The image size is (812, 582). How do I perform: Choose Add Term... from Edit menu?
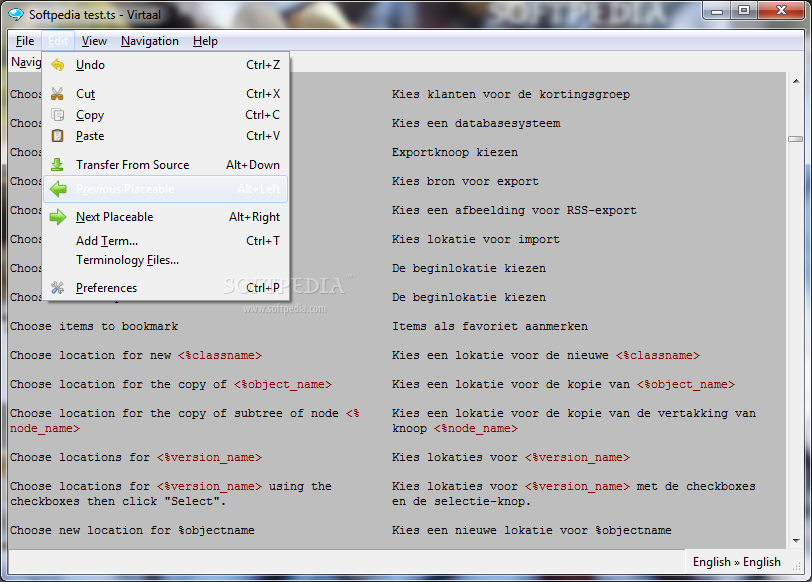(166, 241)
